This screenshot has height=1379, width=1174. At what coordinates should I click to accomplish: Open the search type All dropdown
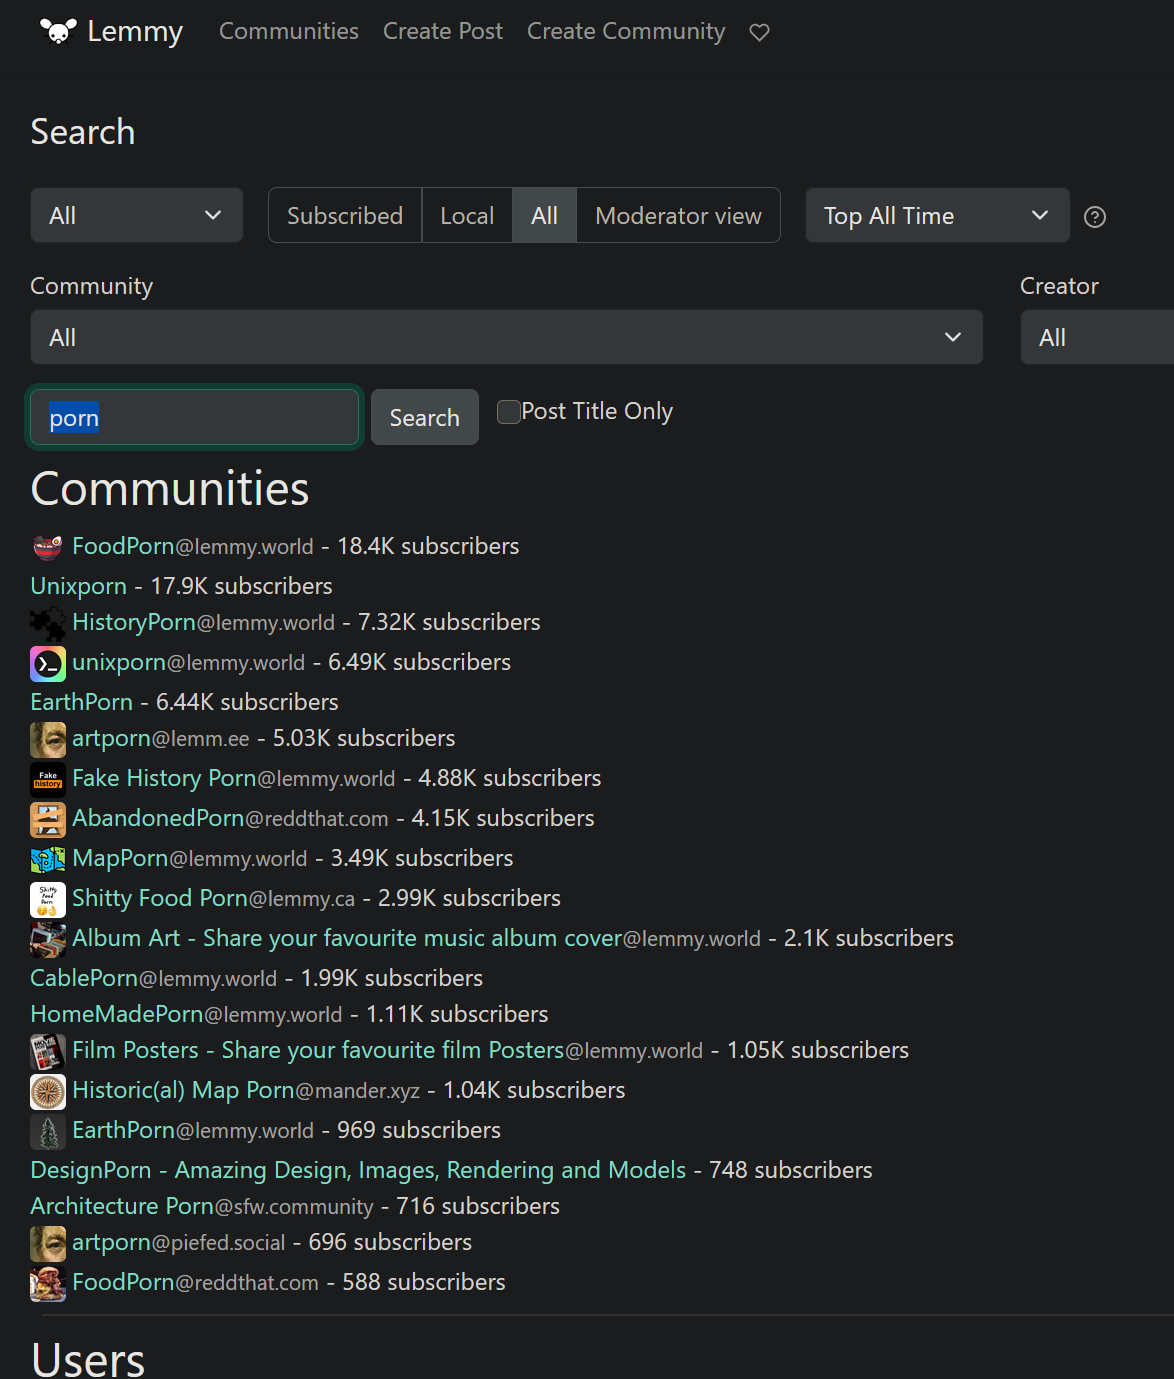137,216
